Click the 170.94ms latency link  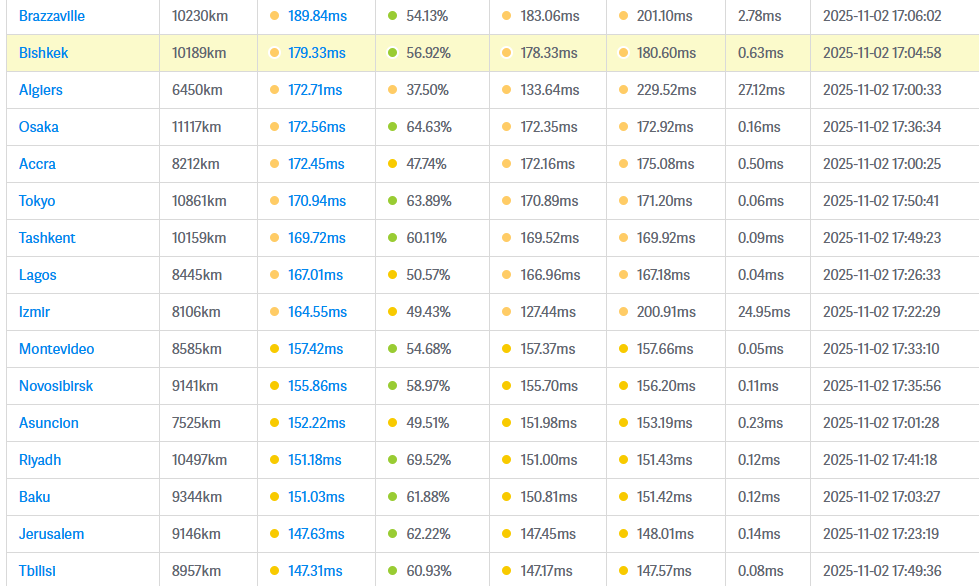point(317,201)
